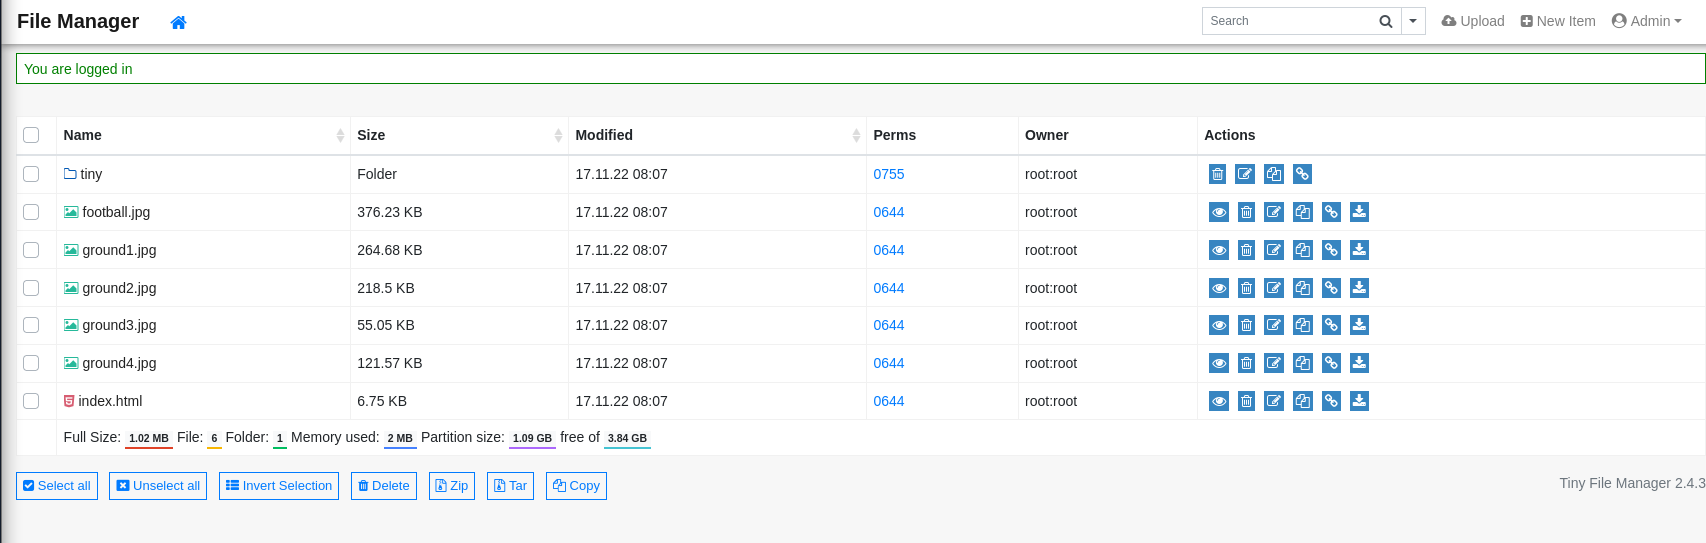
Task: Tick the checkbox for index.html
Action: coord(31,401)
